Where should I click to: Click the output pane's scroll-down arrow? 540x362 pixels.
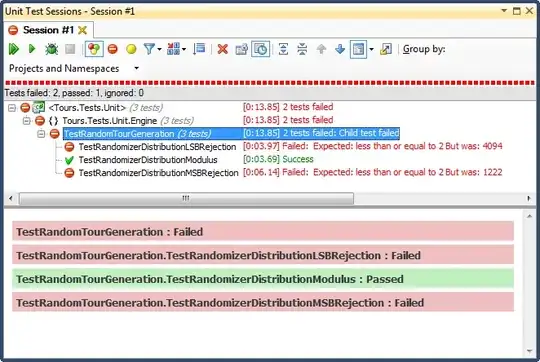tap(529, 351)
